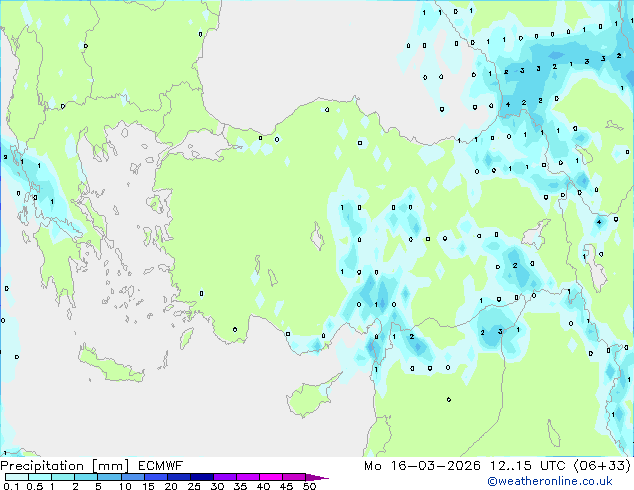Select the 10–15 mm legend color swatch
The height and width of the screenshot is (490, 634).
coord(132,477)
